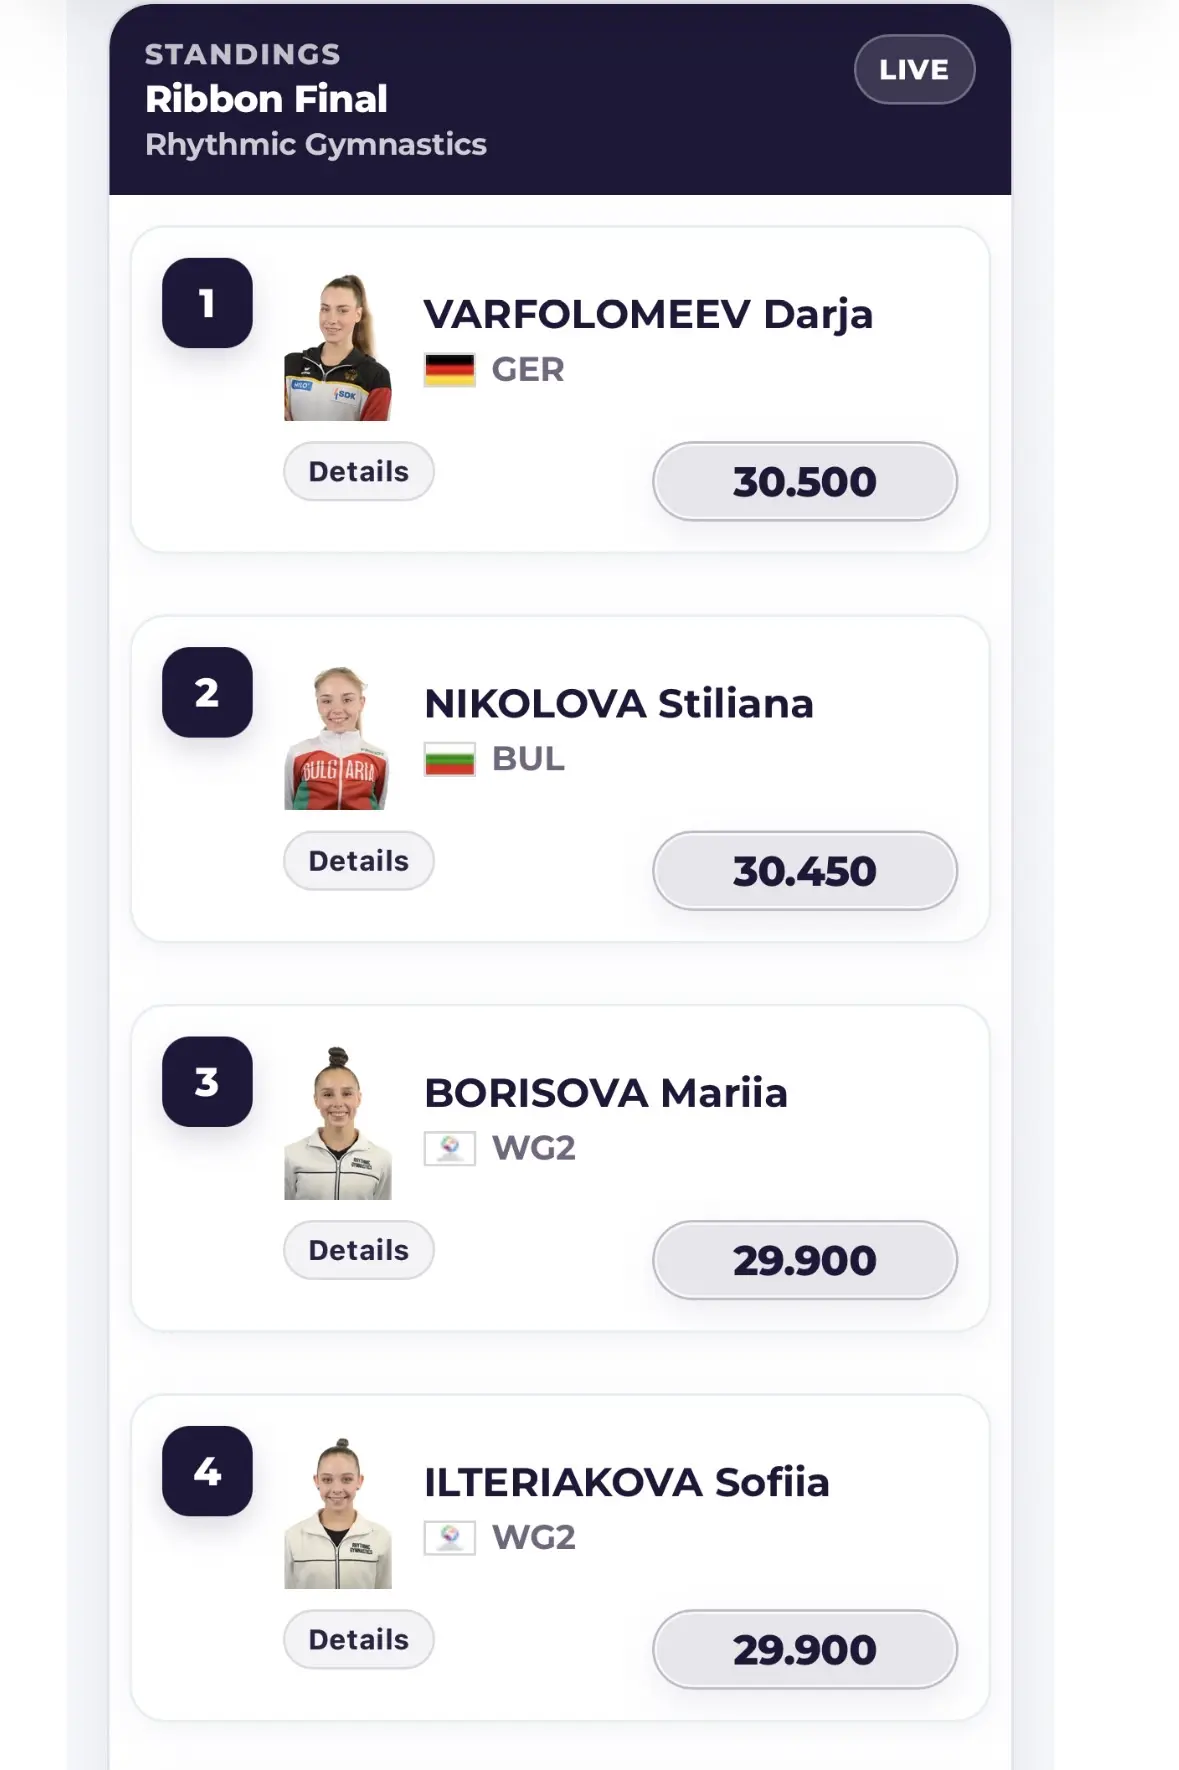Click the WG2 flag next to Ilteriakova
The width and height of the screenshot is (1179, 1770).
[449, 1537]
